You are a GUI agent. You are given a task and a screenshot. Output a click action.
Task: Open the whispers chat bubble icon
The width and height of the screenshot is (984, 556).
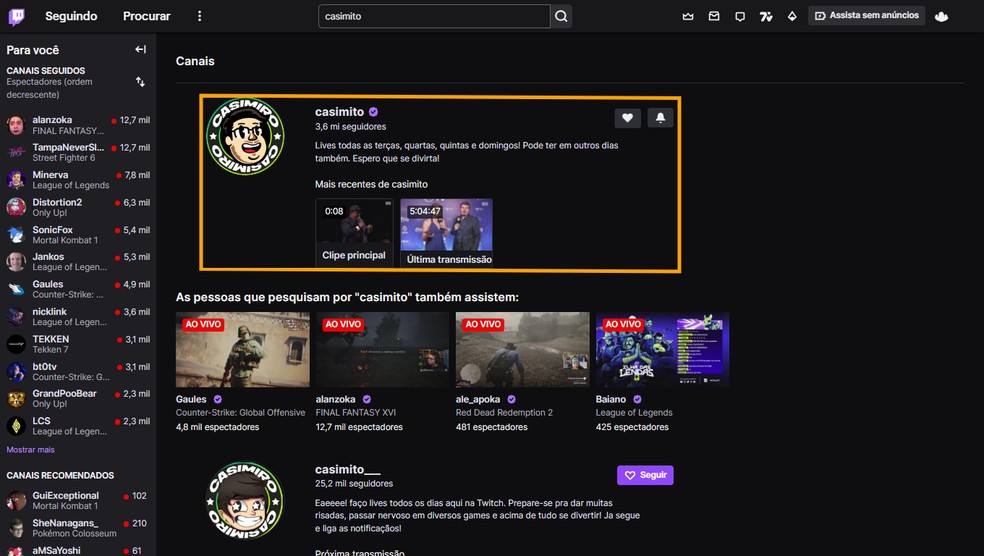click(740, 16)
